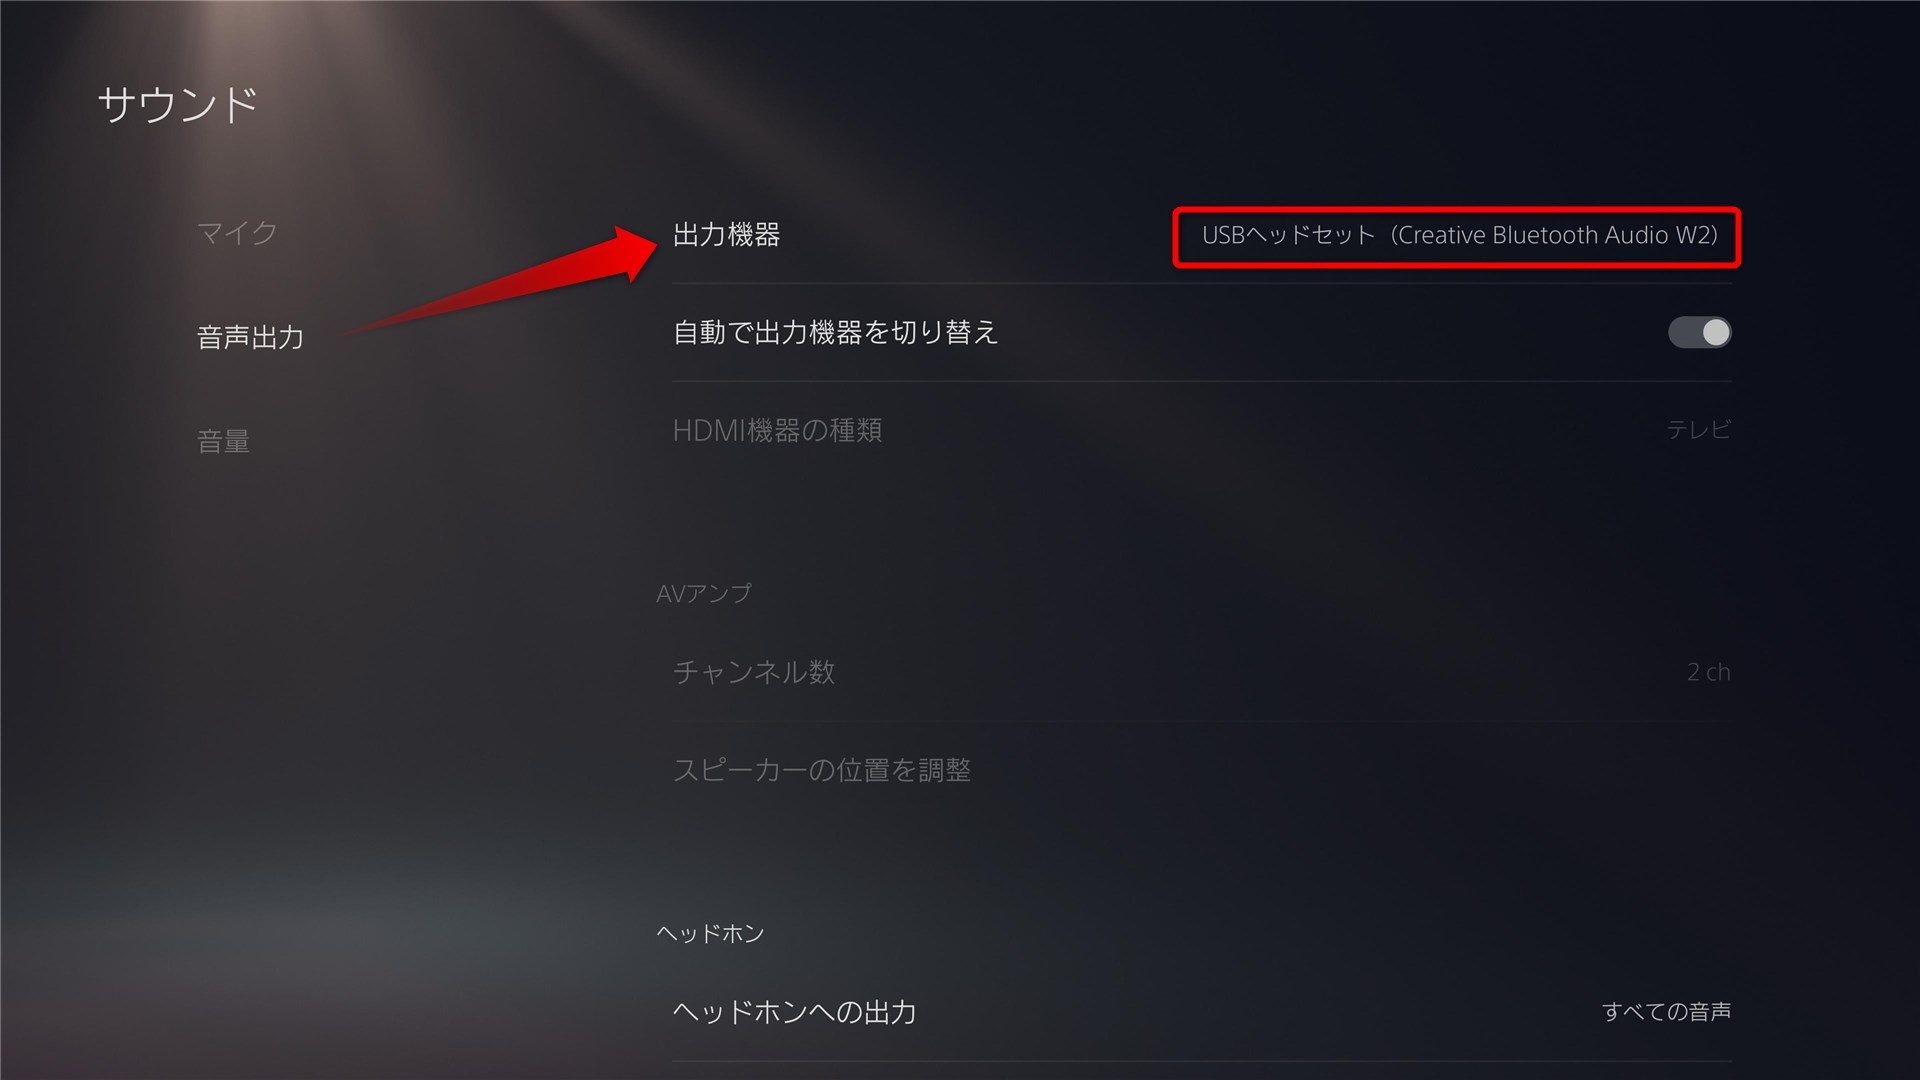
Task: Toggle the 自動で出力機器を切り替え switch
Action: [x=1699, y=332]
